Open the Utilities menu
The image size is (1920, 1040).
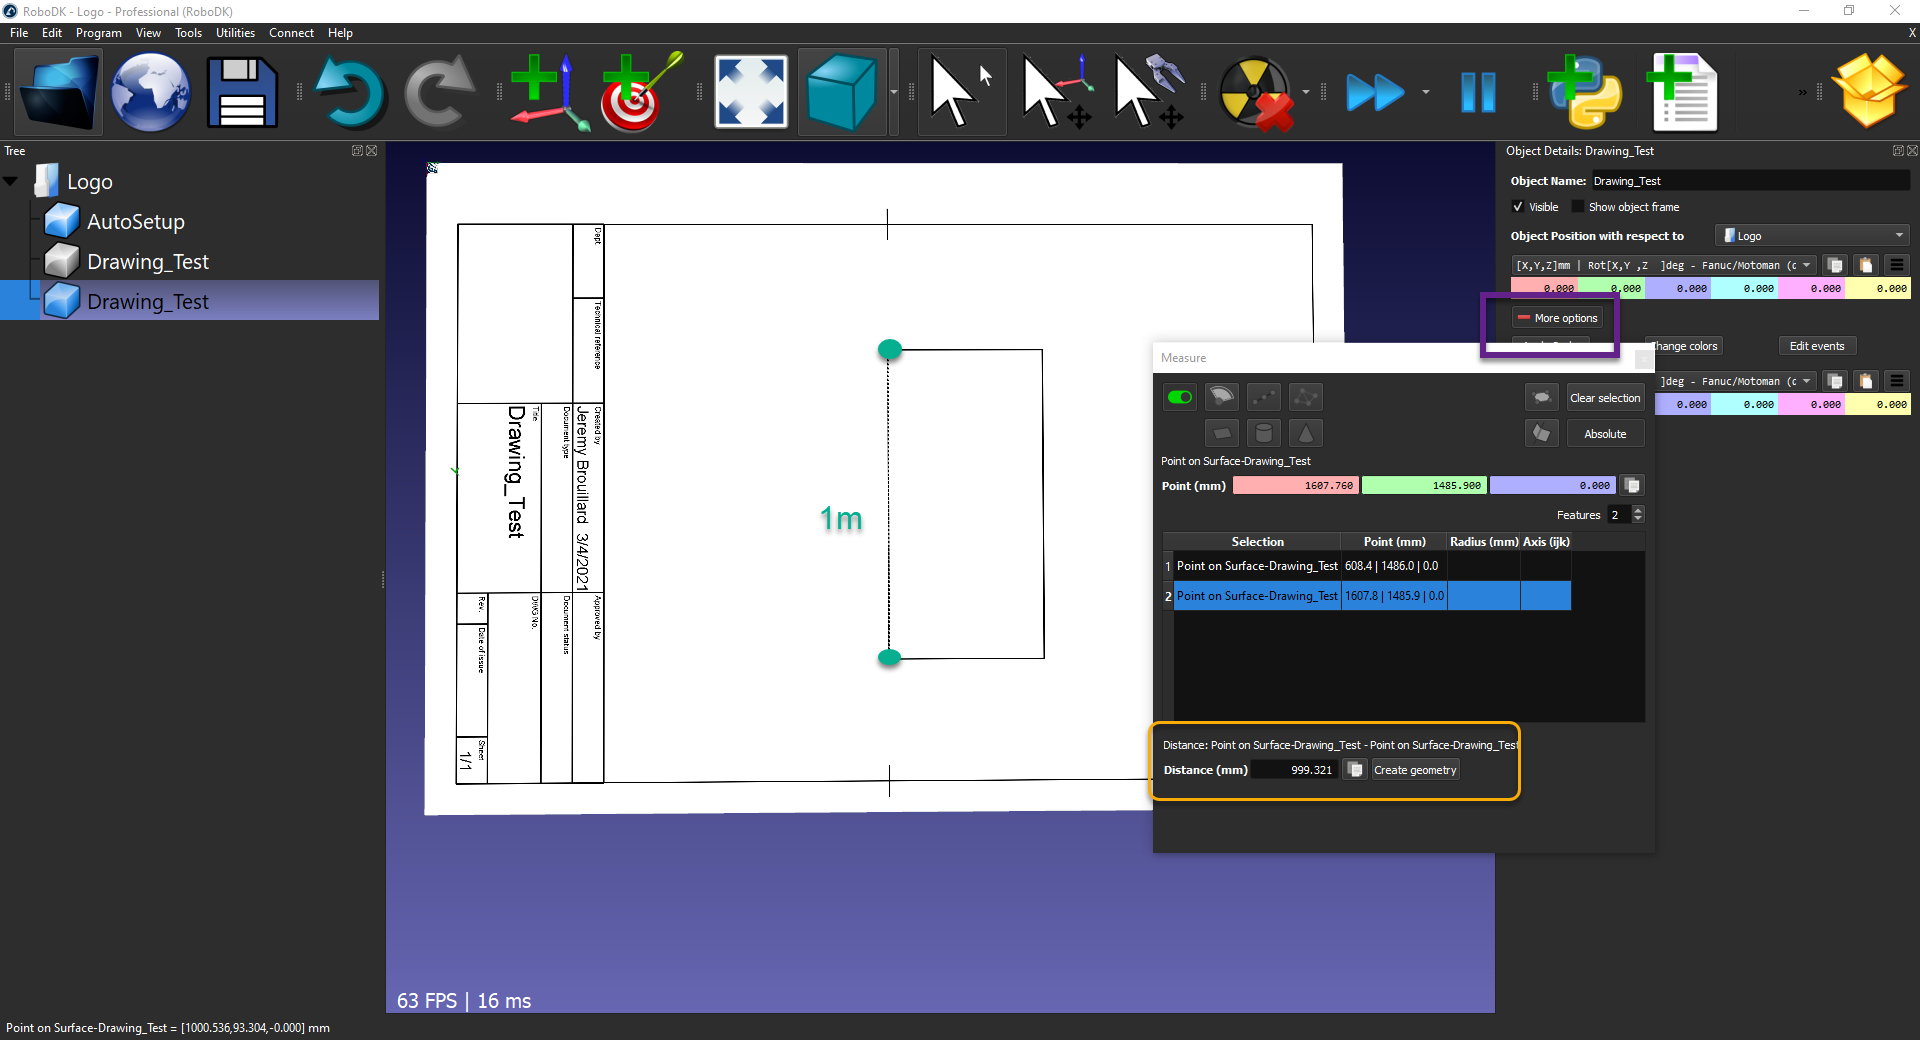(235, 33)
